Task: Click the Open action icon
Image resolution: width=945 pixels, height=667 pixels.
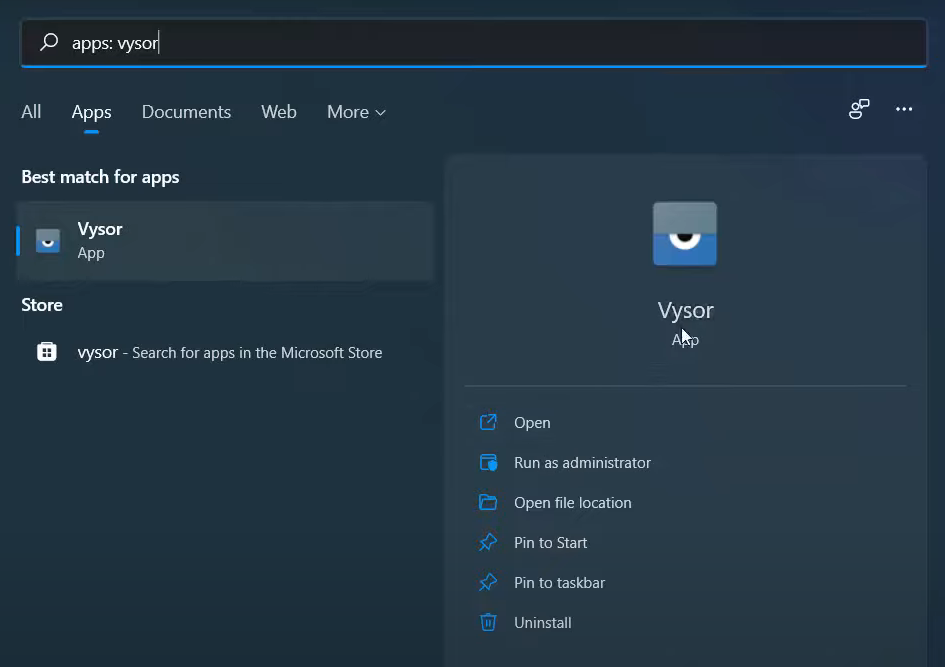Action: tap(488, 422)
